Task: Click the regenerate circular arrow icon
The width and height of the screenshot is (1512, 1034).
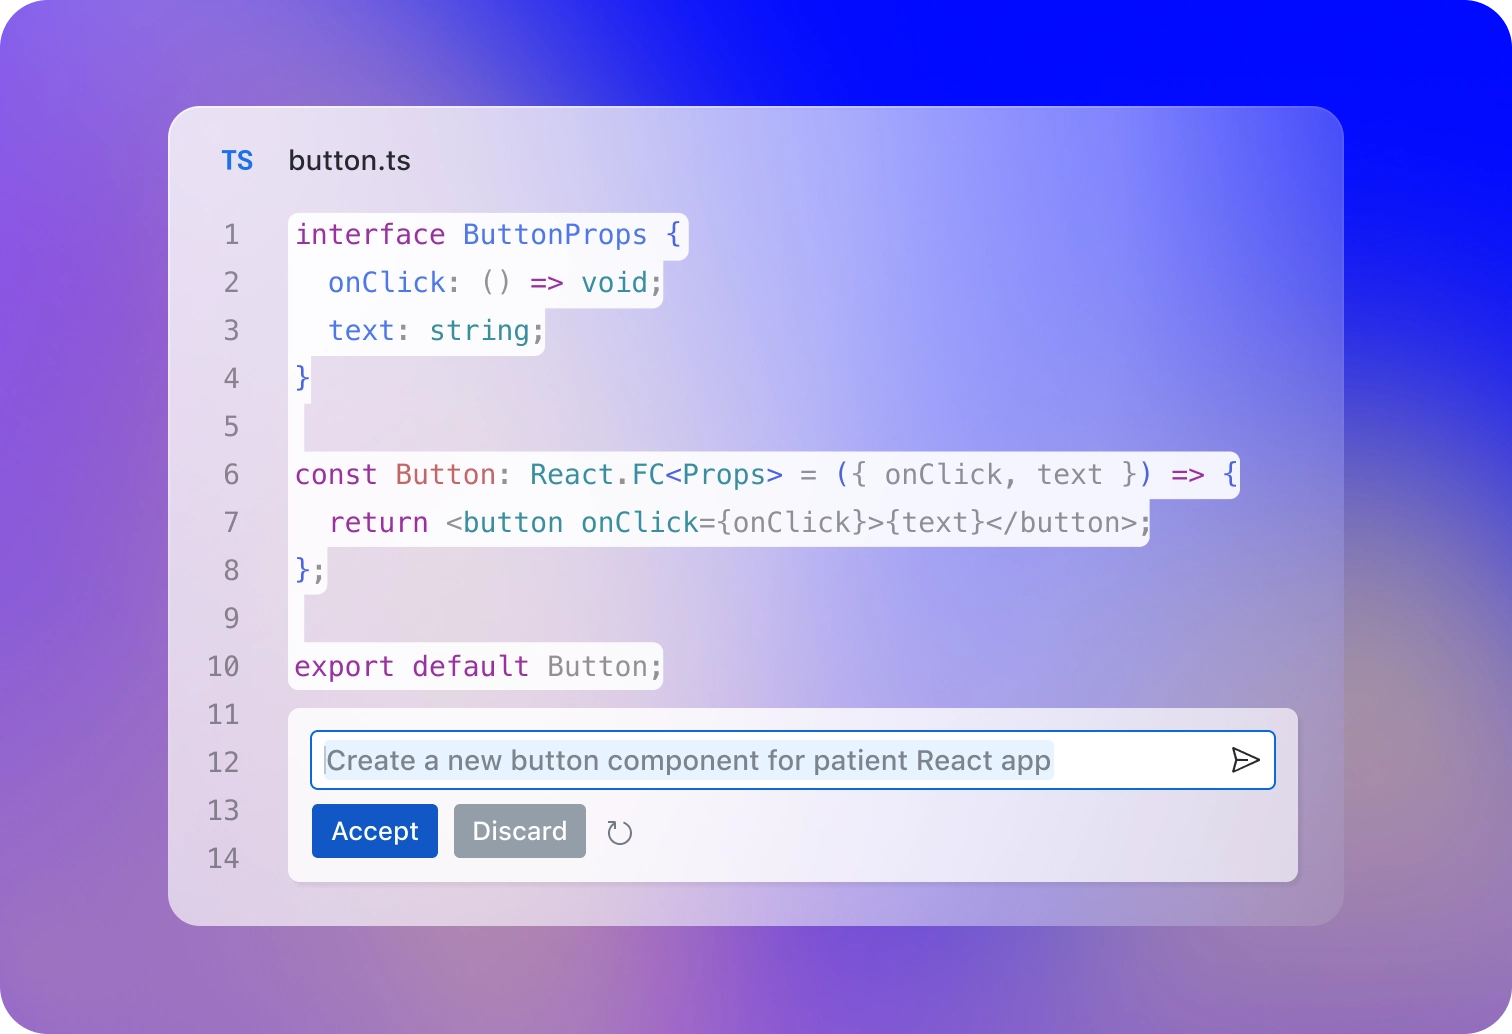Action: (x=620, y=832)
